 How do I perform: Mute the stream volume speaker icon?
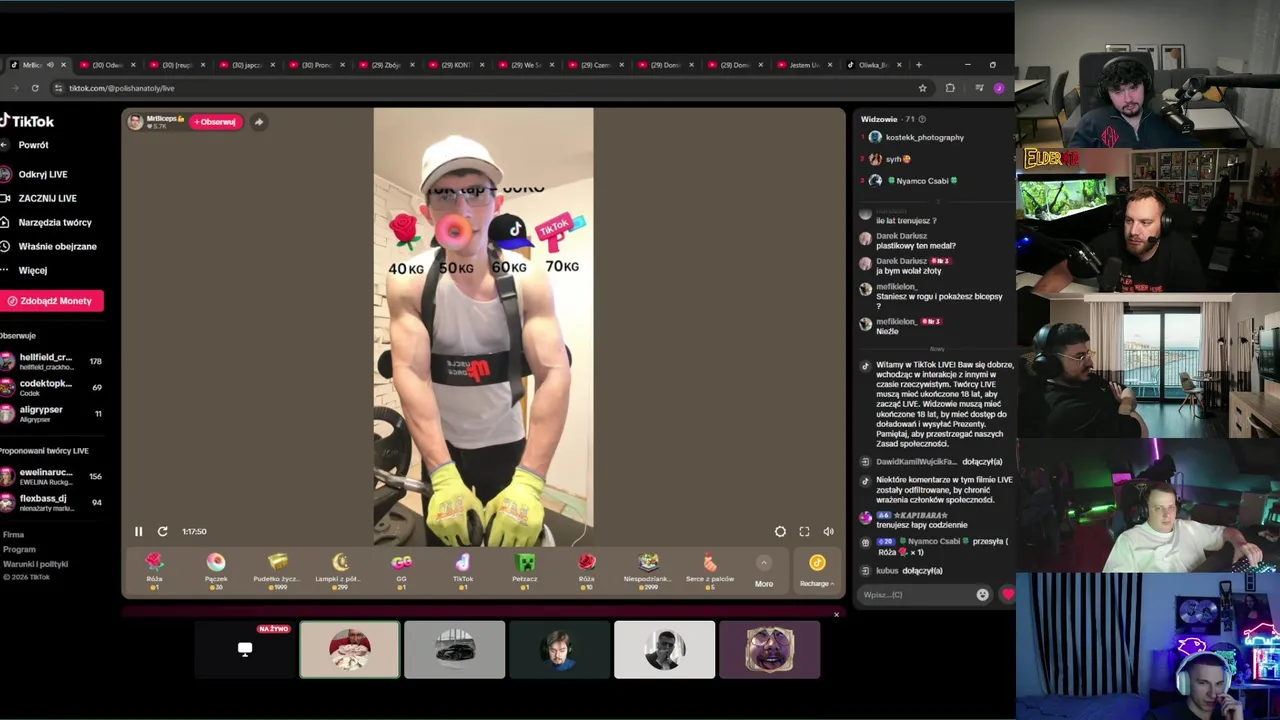pos(828,532)
